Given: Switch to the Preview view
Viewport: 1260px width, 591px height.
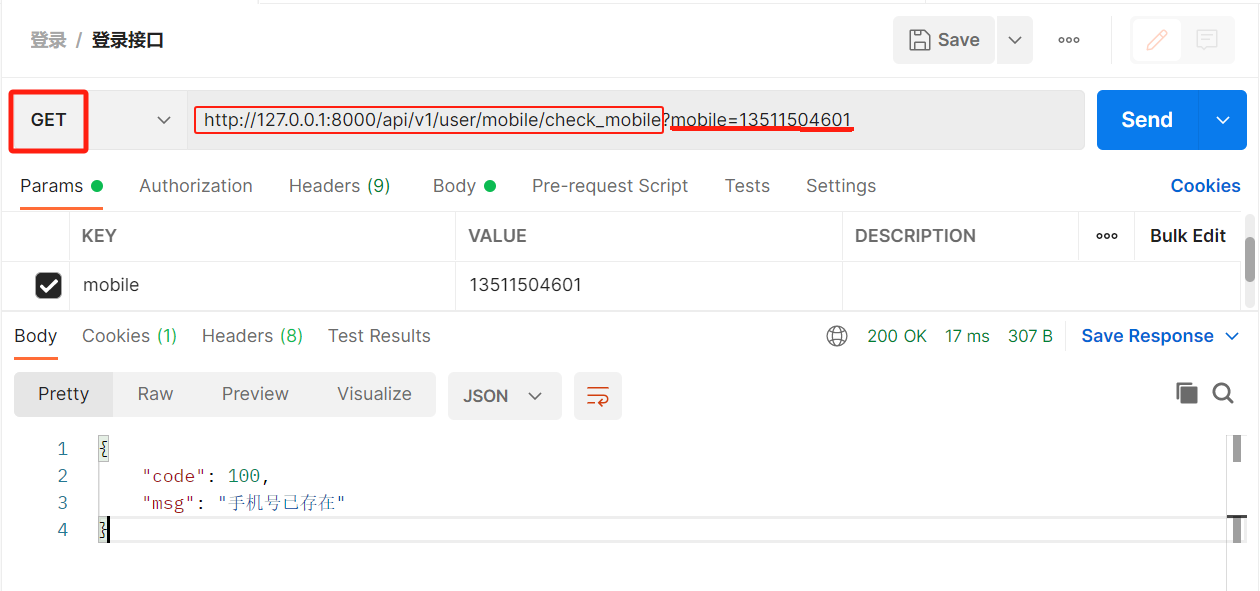Looking at the screenshot, I should [x=255, y=394].
